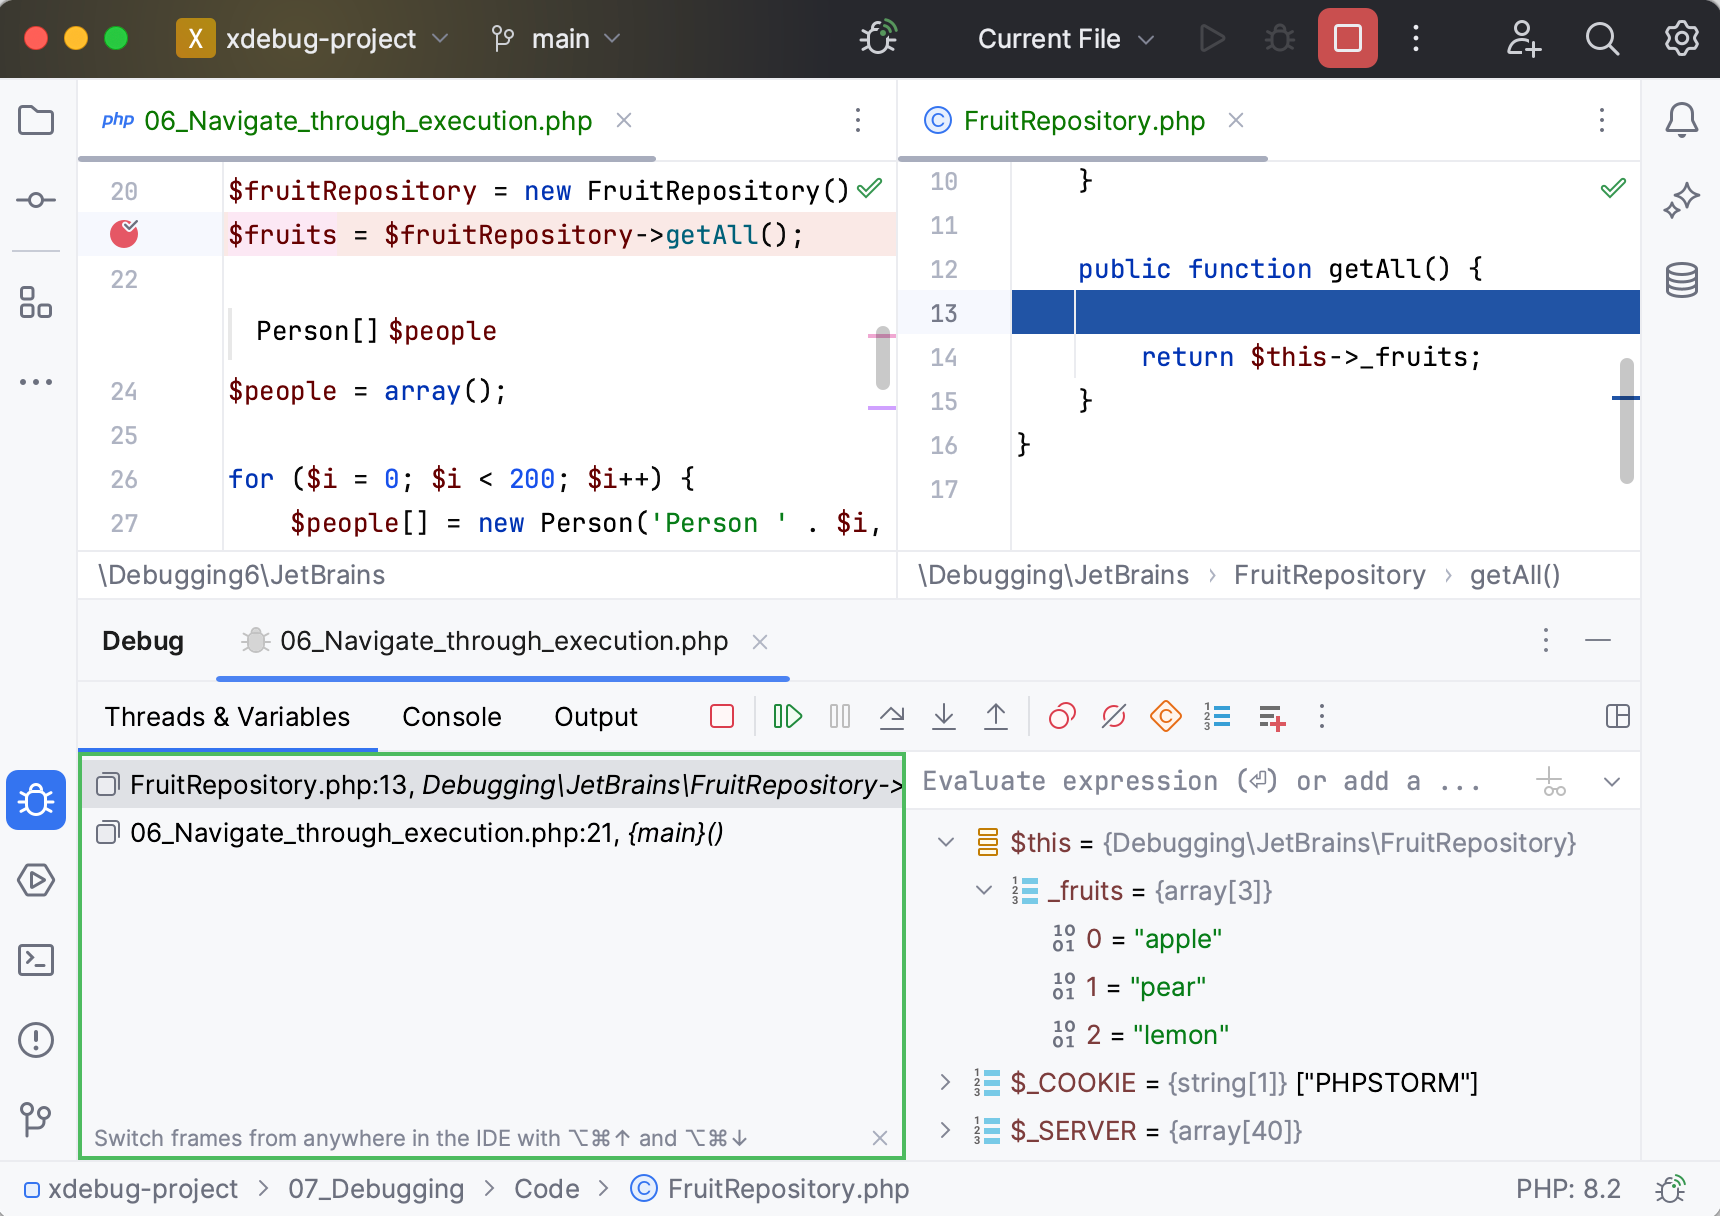The width and height of the screenshot is (1720, 1216).
Task: Open View Breakpoints from debug toolbar
Action: [1062, 716]
